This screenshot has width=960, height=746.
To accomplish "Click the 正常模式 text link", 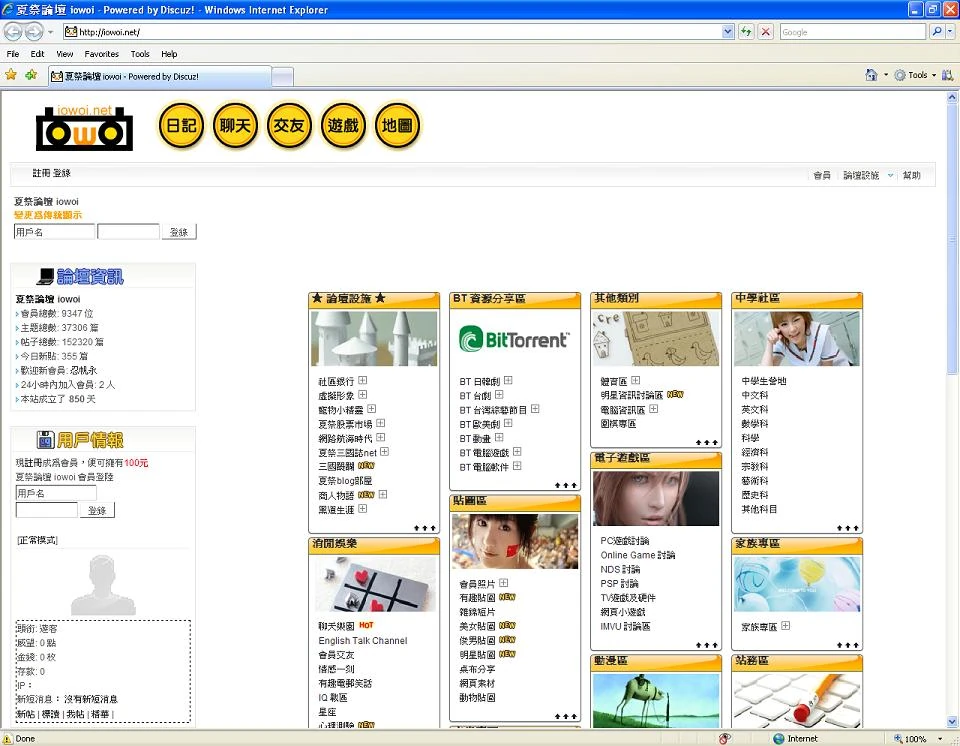I will pyautogui.click(x=37, y=540).
